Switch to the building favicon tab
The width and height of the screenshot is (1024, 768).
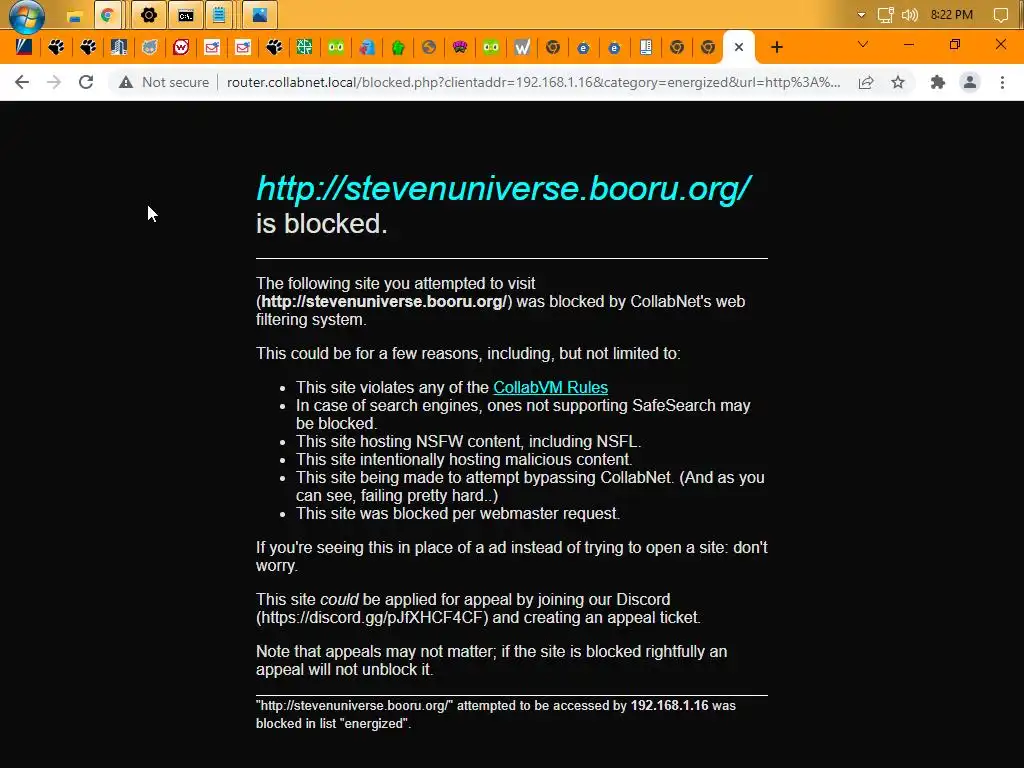[118, 47]
